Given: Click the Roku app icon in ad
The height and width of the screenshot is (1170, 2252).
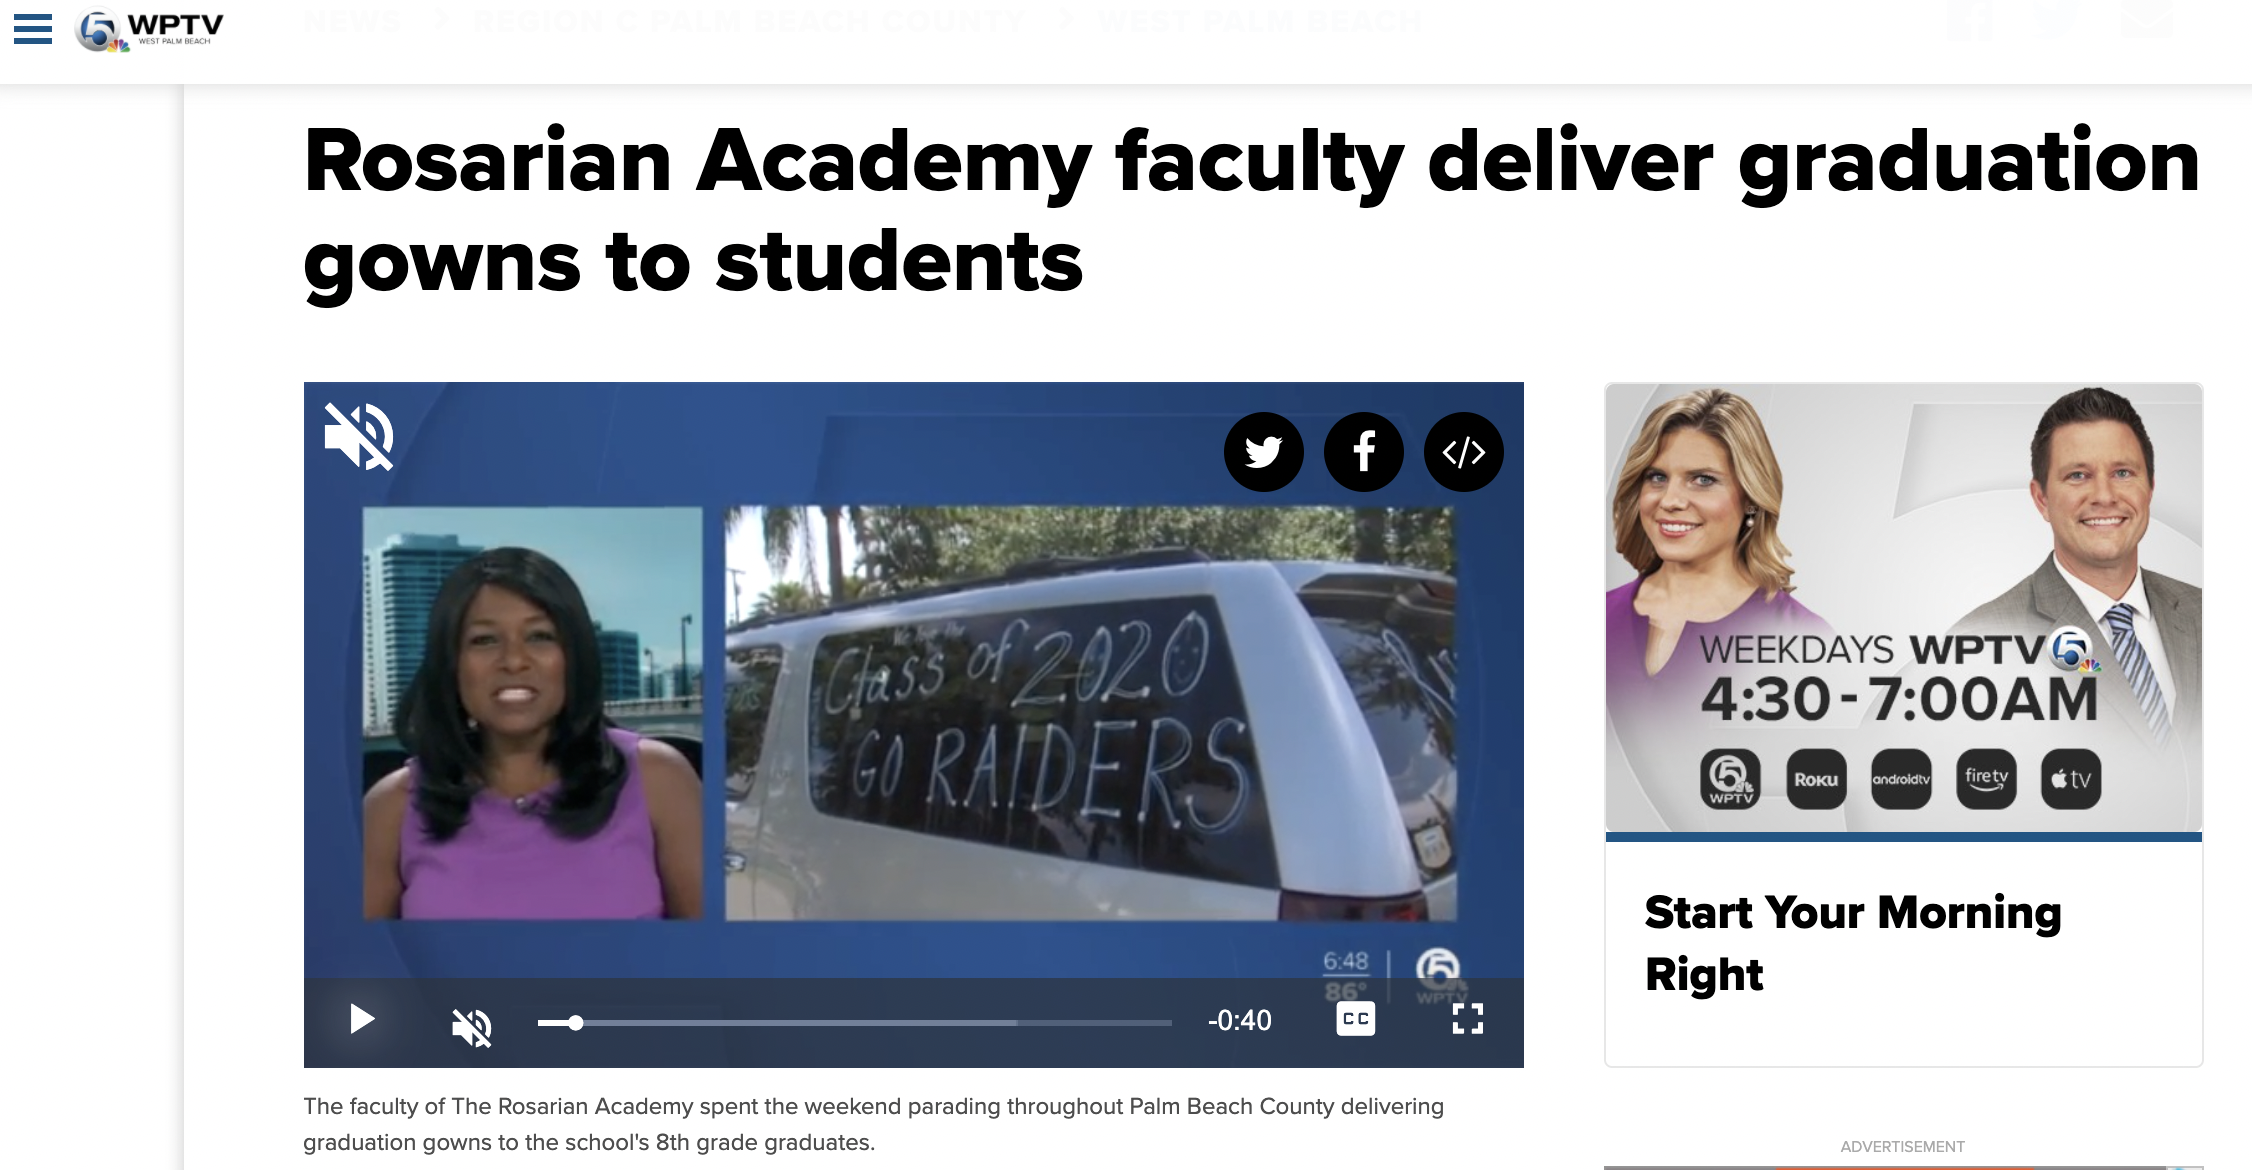Looking at the screenshot, I should (1816, 779).
